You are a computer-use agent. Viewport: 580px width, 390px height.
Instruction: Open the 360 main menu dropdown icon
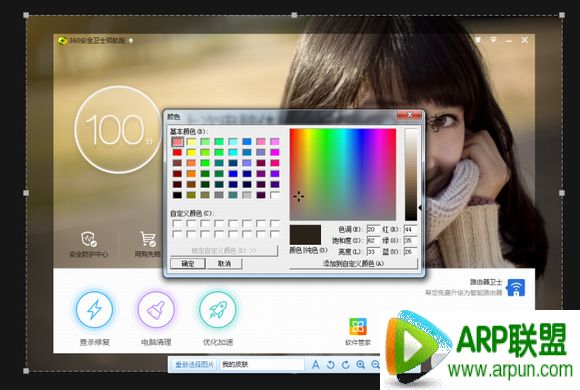point(493,39)
